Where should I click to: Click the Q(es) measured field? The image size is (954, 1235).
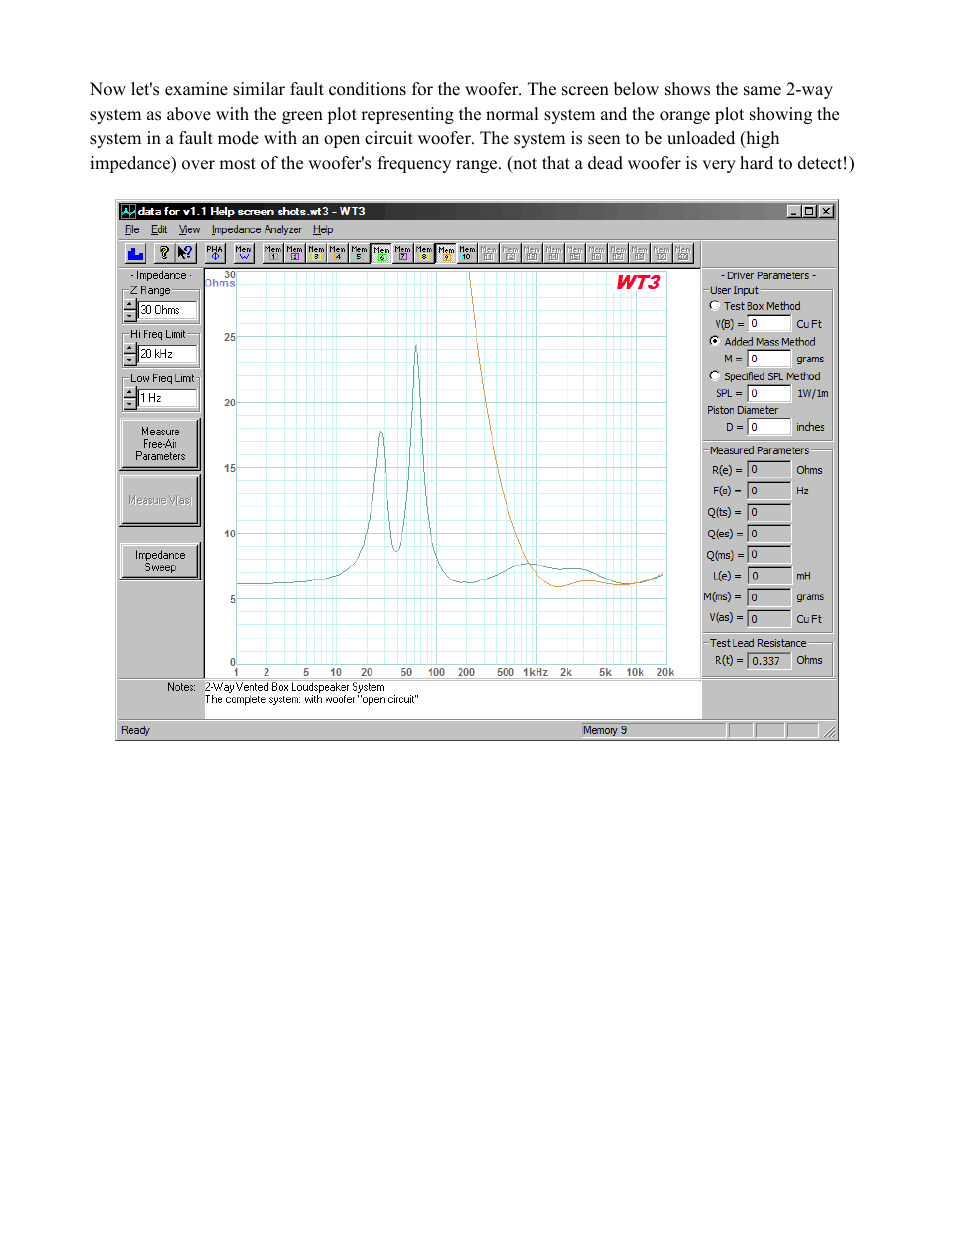coord(769,534)
